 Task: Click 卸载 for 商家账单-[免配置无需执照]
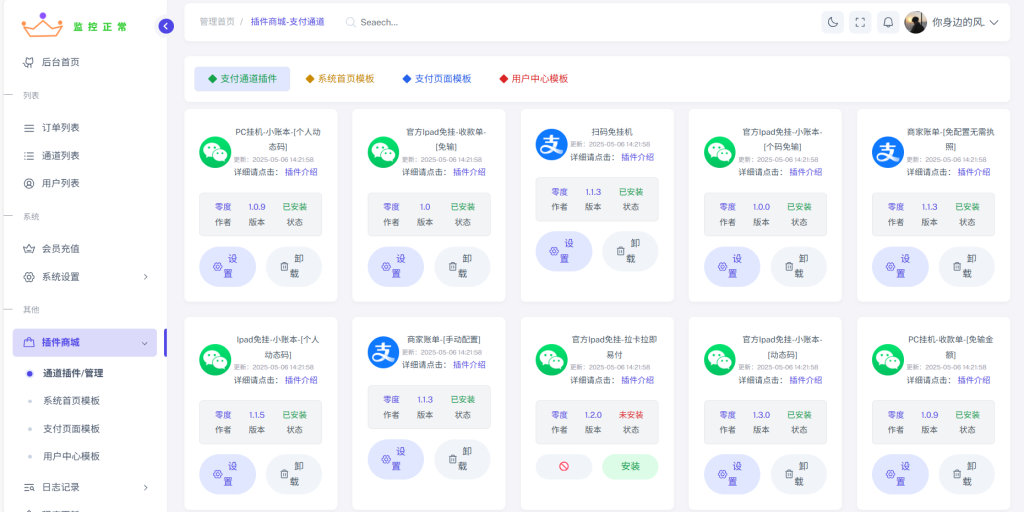[x=967, y=266]
